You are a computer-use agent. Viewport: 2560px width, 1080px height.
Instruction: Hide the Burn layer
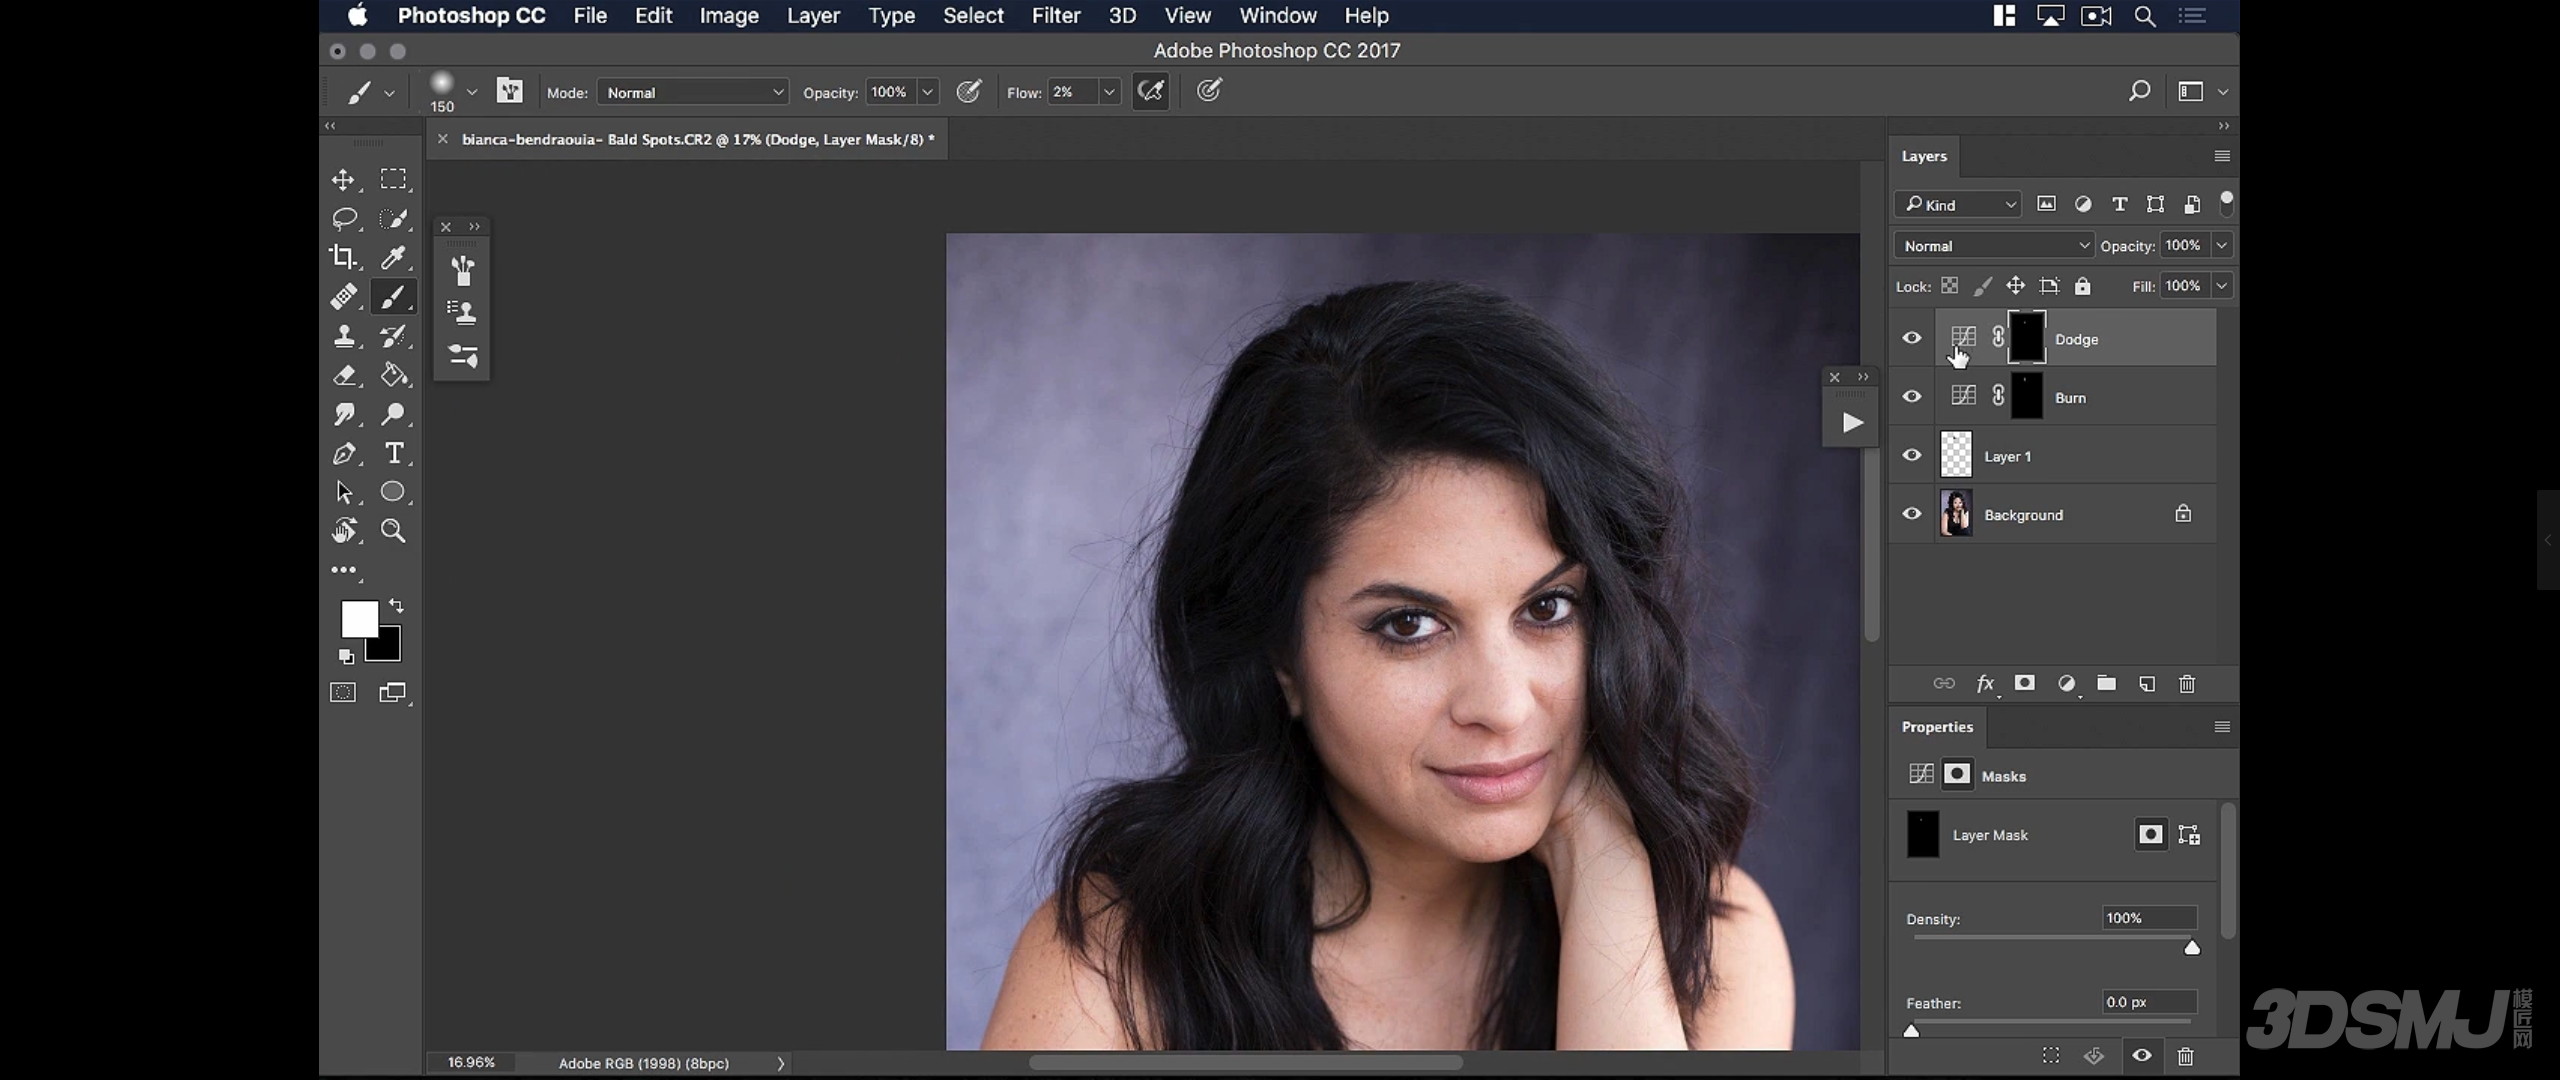(x=1912, y=397)
